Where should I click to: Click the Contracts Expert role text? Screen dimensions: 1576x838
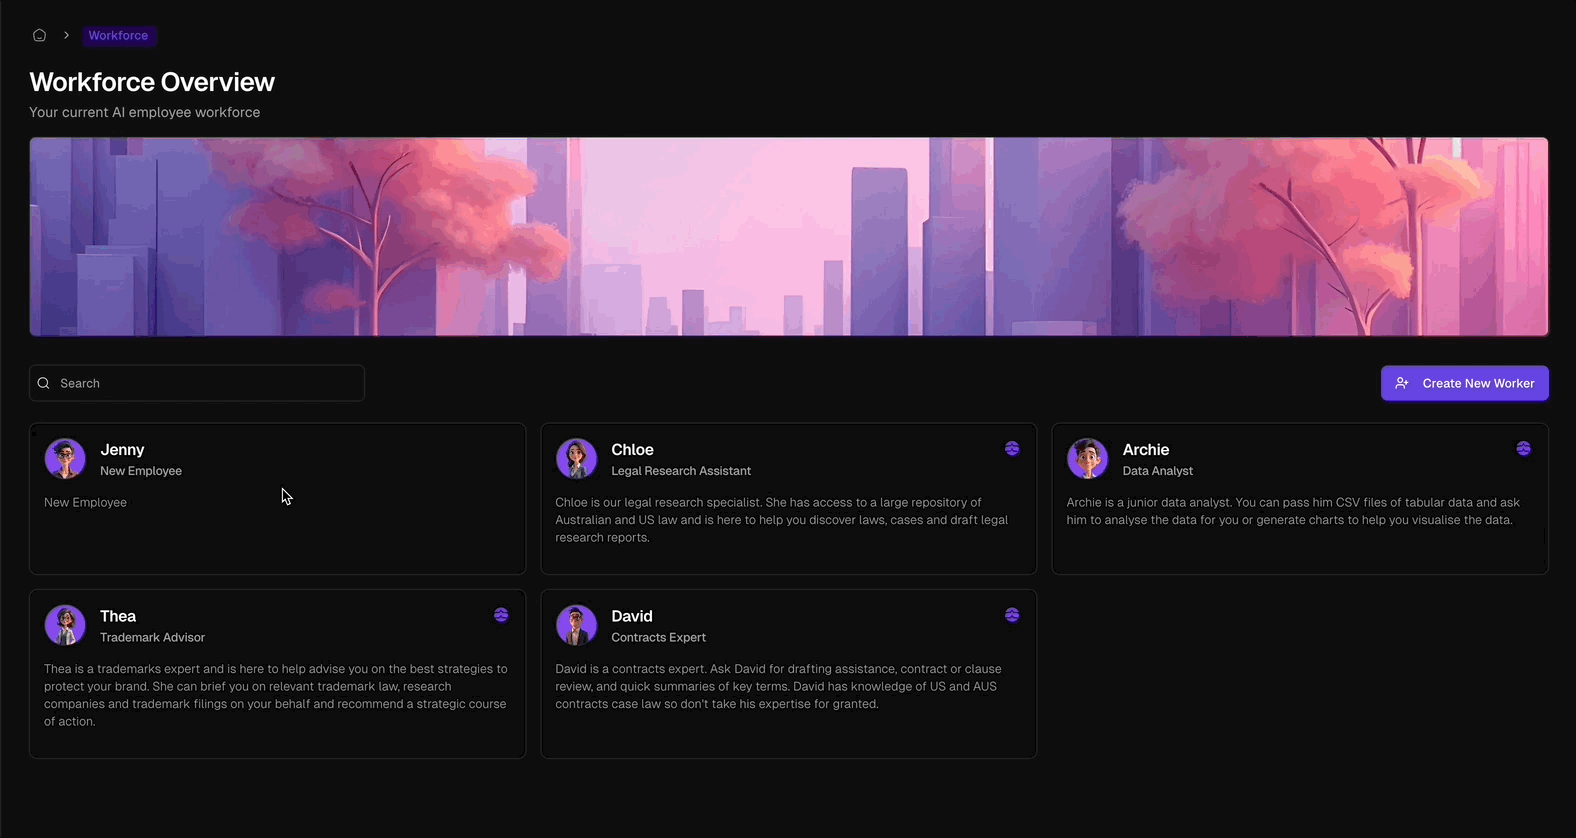[x=658, y=637]
